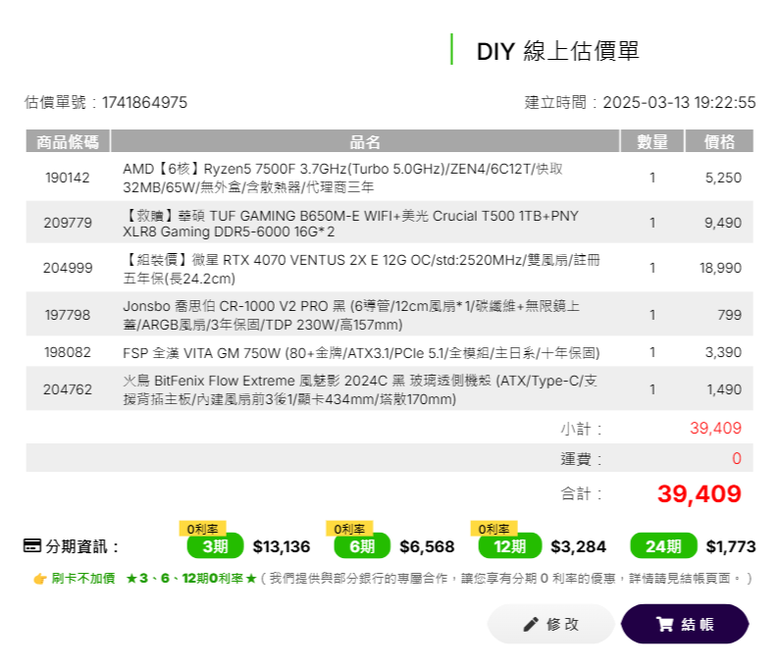
Task: Click the 小計 value 39,409
Action: point(715,428)
